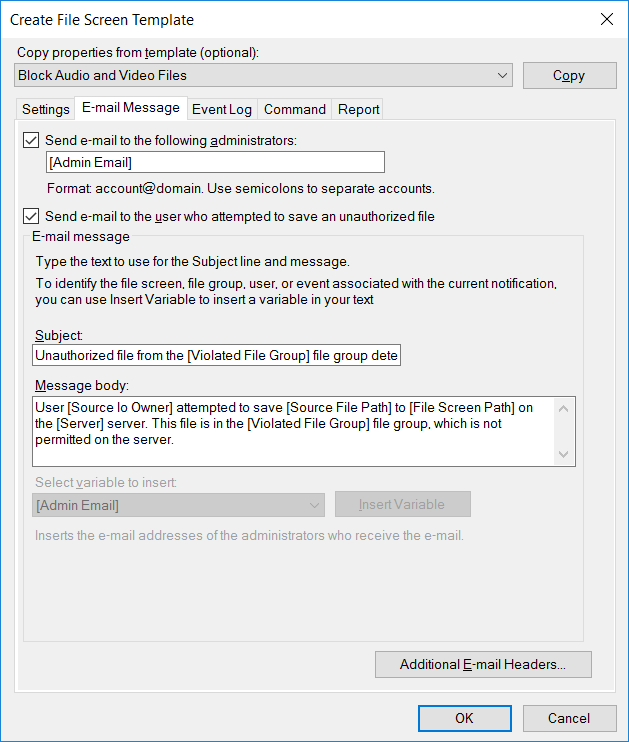Switch to the Report tab
The height and width of the screenshot is (742, 629).
click(x=358, y=109)
